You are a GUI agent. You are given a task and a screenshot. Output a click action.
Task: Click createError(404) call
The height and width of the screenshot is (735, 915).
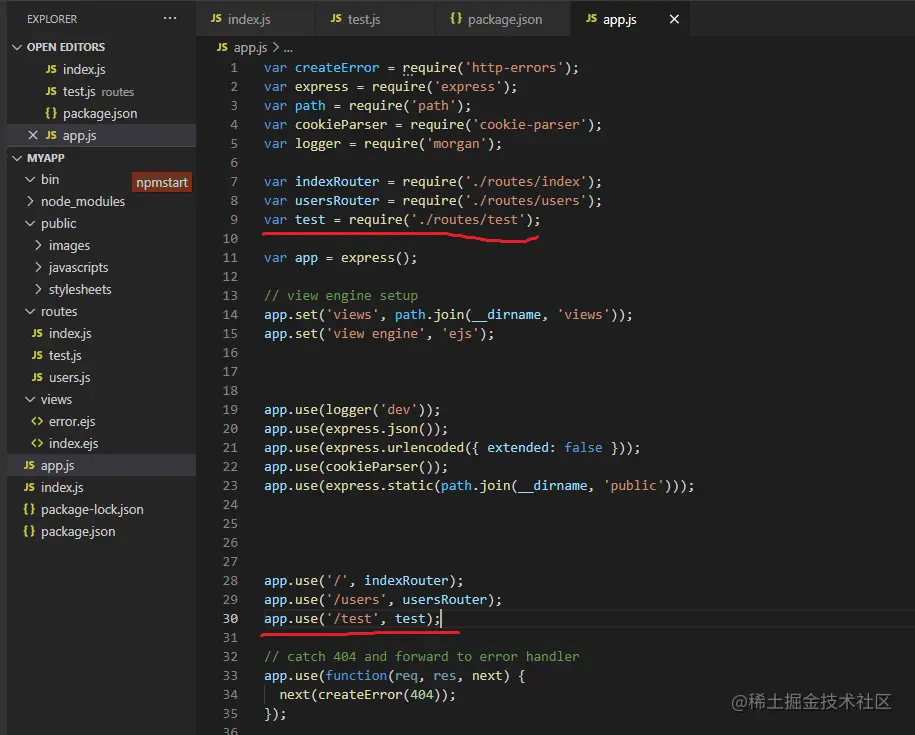coord(379,695)
